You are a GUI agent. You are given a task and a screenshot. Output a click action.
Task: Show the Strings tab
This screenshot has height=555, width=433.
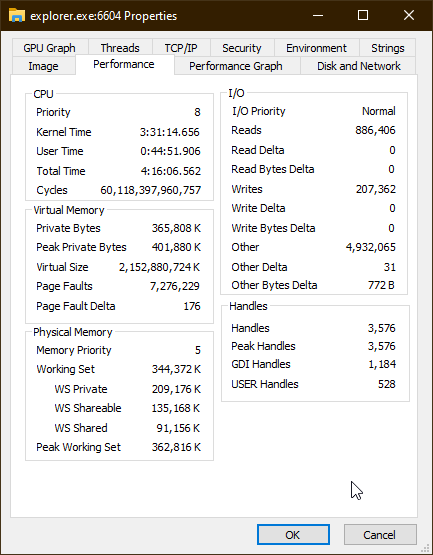click(388, 48)
